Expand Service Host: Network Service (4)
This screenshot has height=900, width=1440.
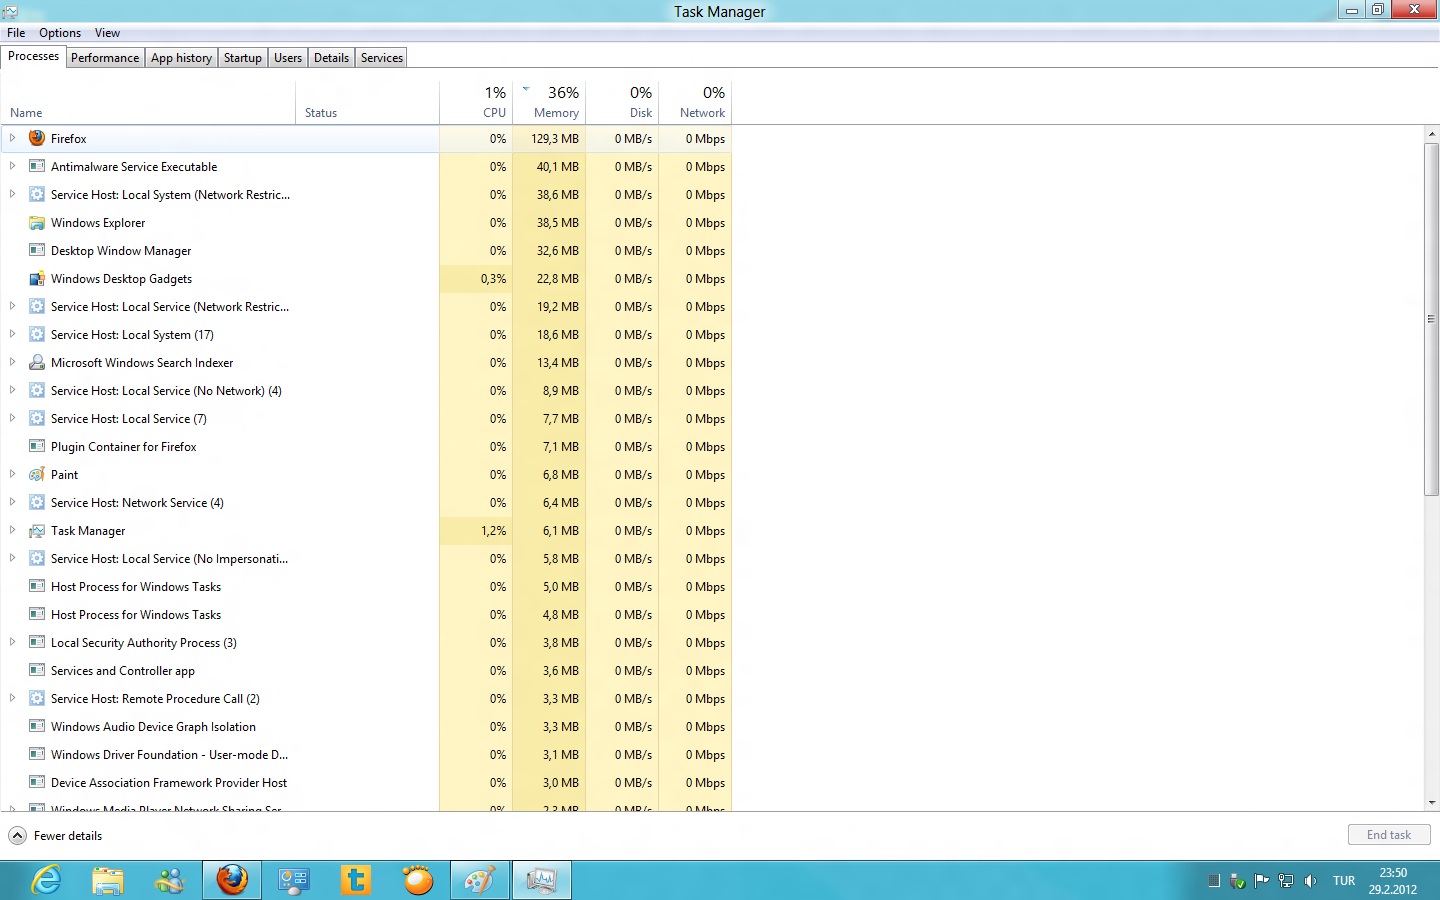[12, 502]
